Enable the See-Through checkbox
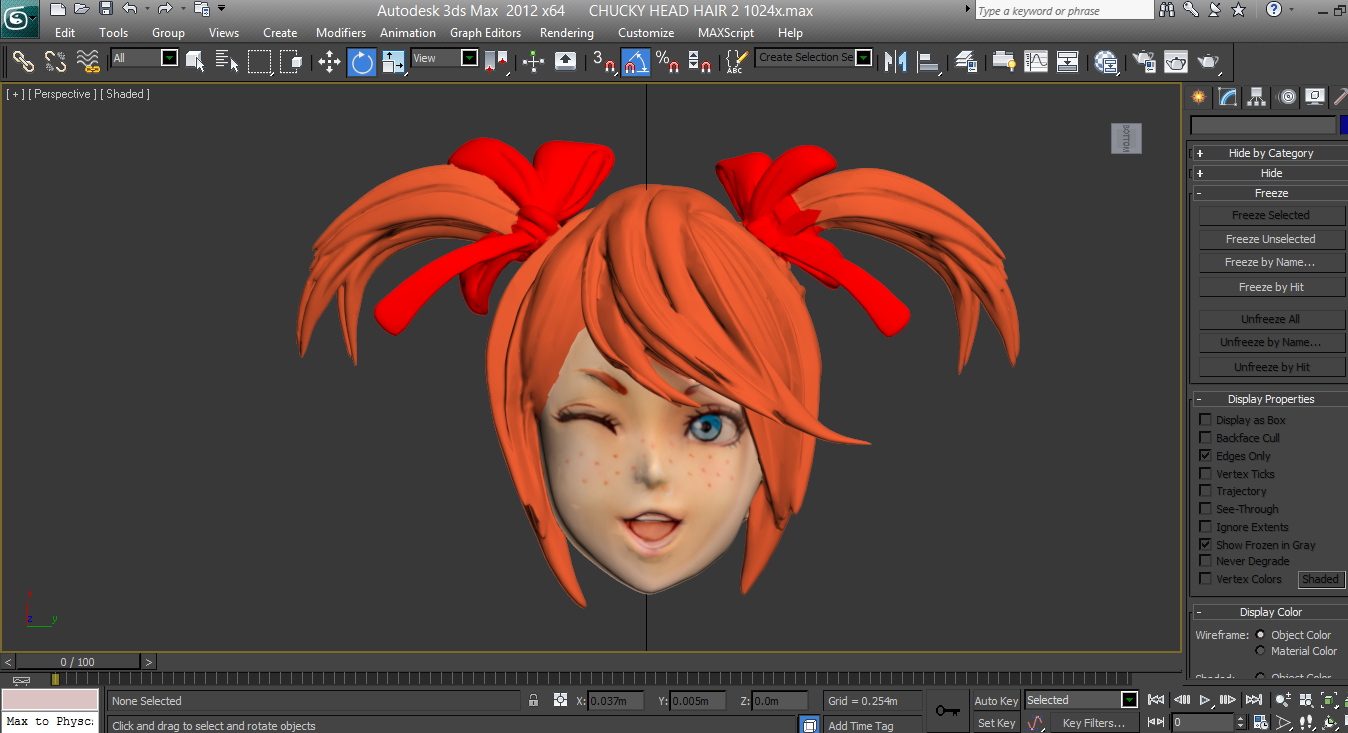Viewport: 1348px width, 733px height. click(1205, 509)
